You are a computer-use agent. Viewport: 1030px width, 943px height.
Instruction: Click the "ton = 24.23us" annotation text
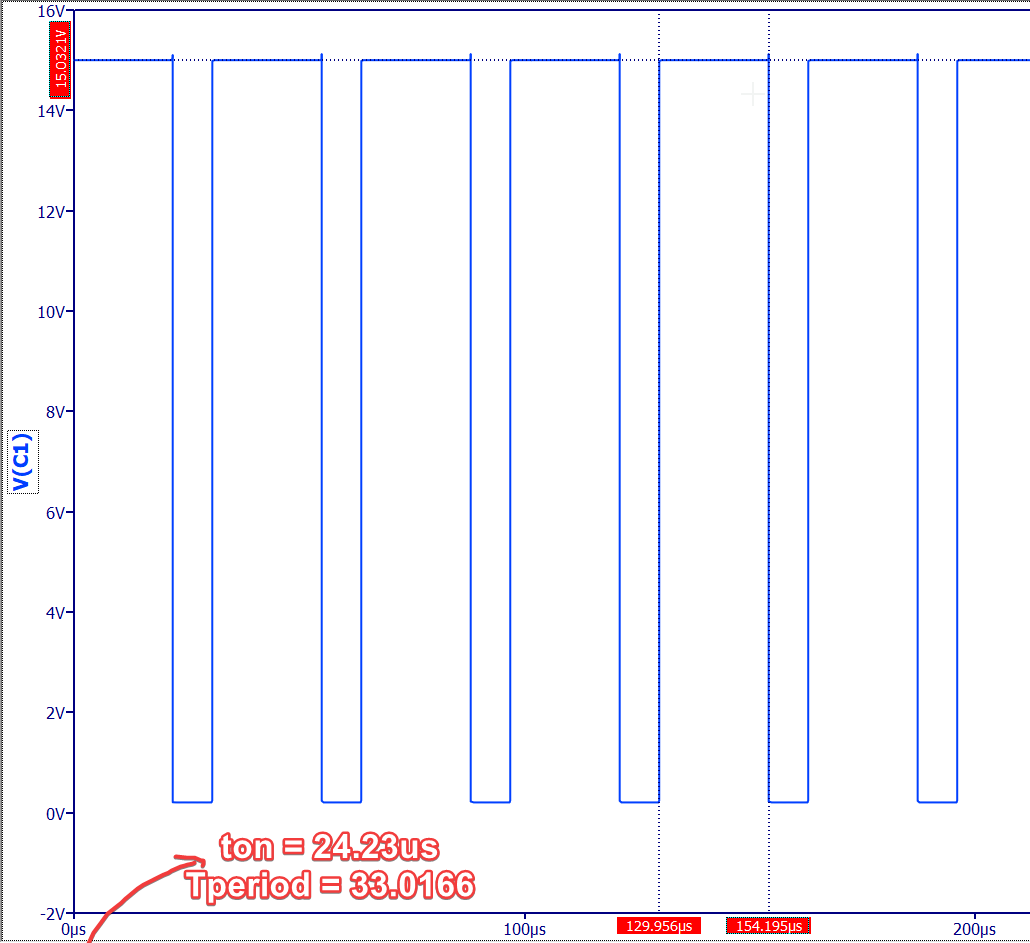tap(329, 848)
